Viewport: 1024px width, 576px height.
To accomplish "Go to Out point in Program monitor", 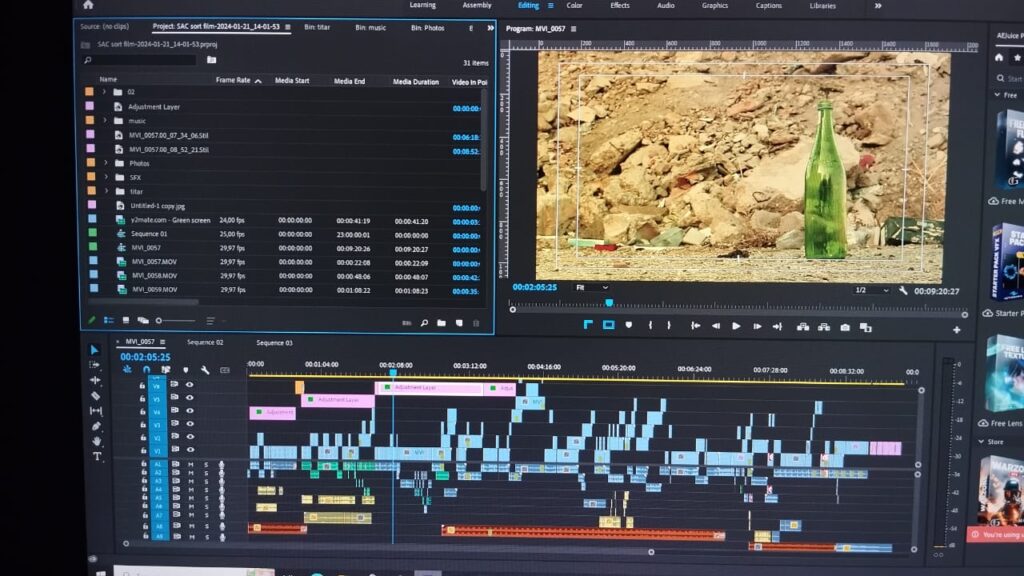I will (x=777, y=327).
